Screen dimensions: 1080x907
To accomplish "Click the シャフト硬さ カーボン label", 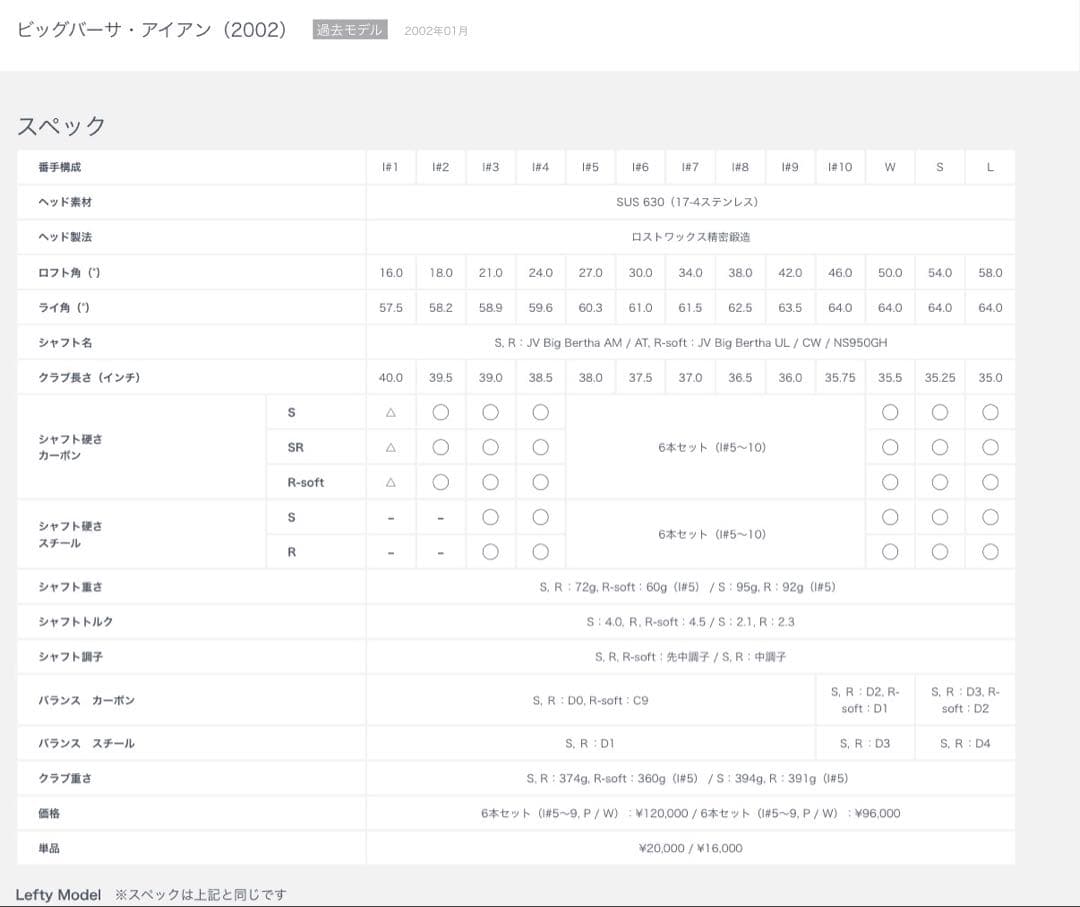I will pyautogui.click(x=70, y=448).
